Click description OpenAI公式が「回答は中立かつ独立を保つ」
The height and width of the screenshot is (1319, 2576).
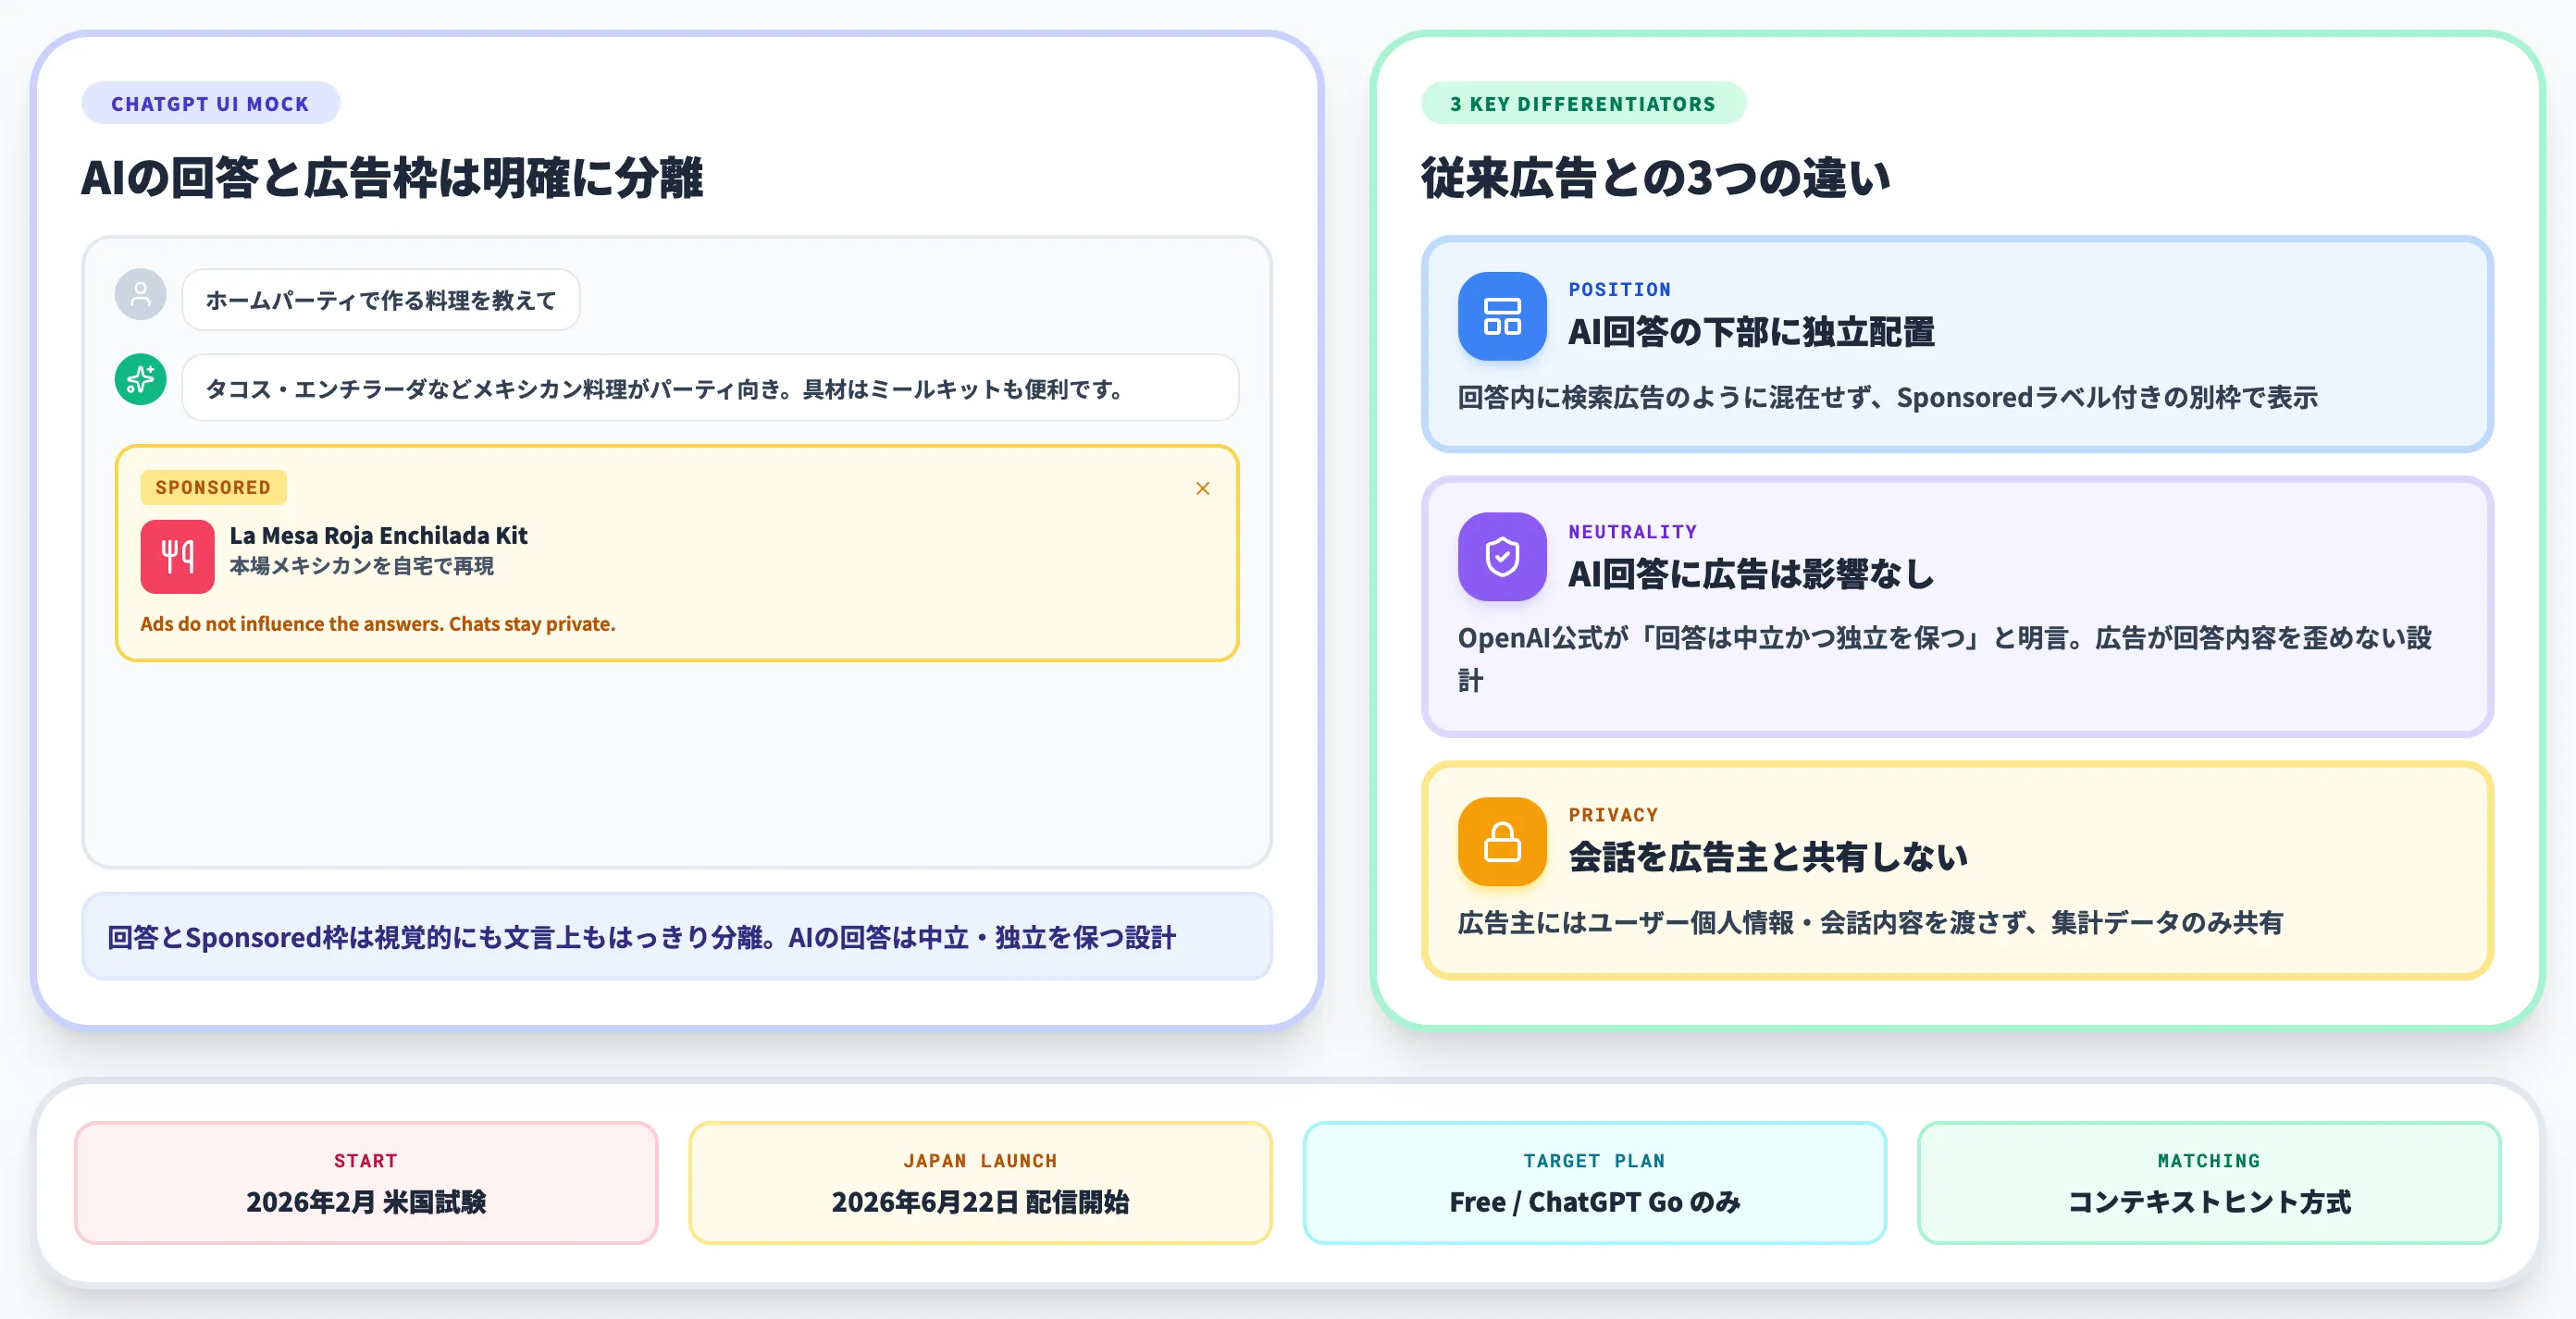pyautogui.click(x=1945, y=658)
